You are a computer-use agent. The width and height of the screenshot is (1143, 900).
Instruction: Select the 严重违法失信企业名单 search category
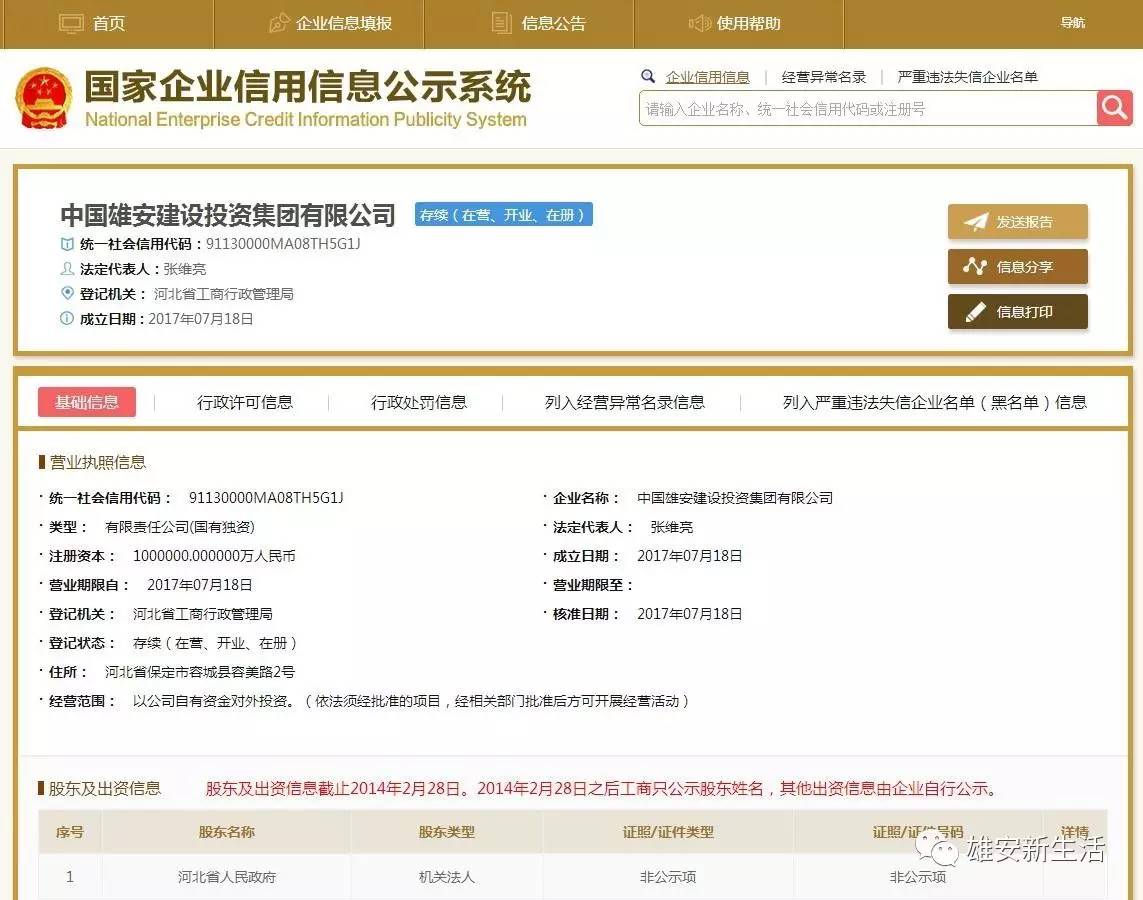click(967, 77)
